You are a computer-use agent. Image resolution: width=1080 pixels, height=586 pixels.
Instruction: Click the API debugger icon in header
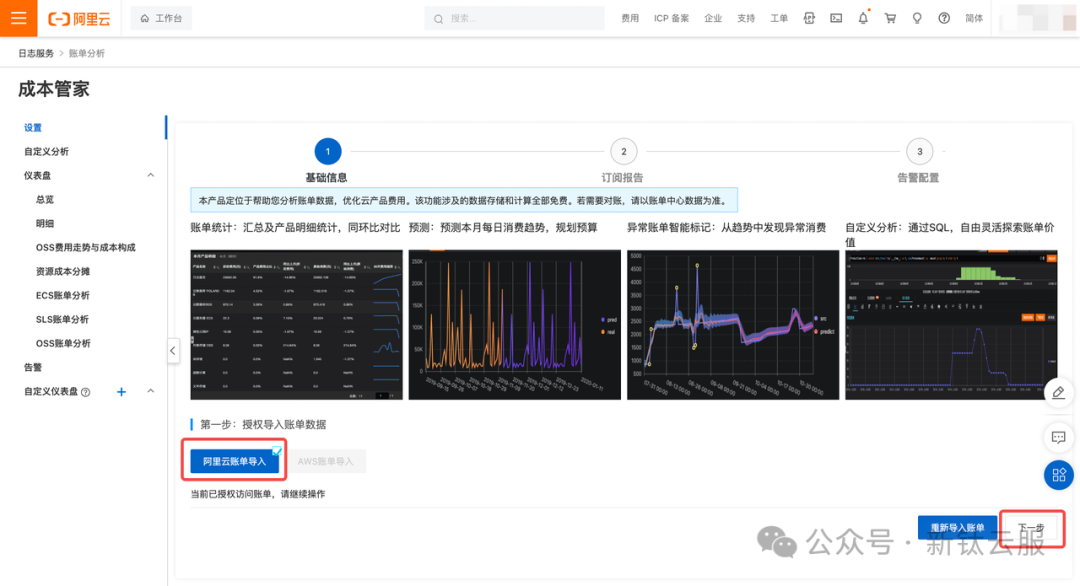(x=809, y=19)
